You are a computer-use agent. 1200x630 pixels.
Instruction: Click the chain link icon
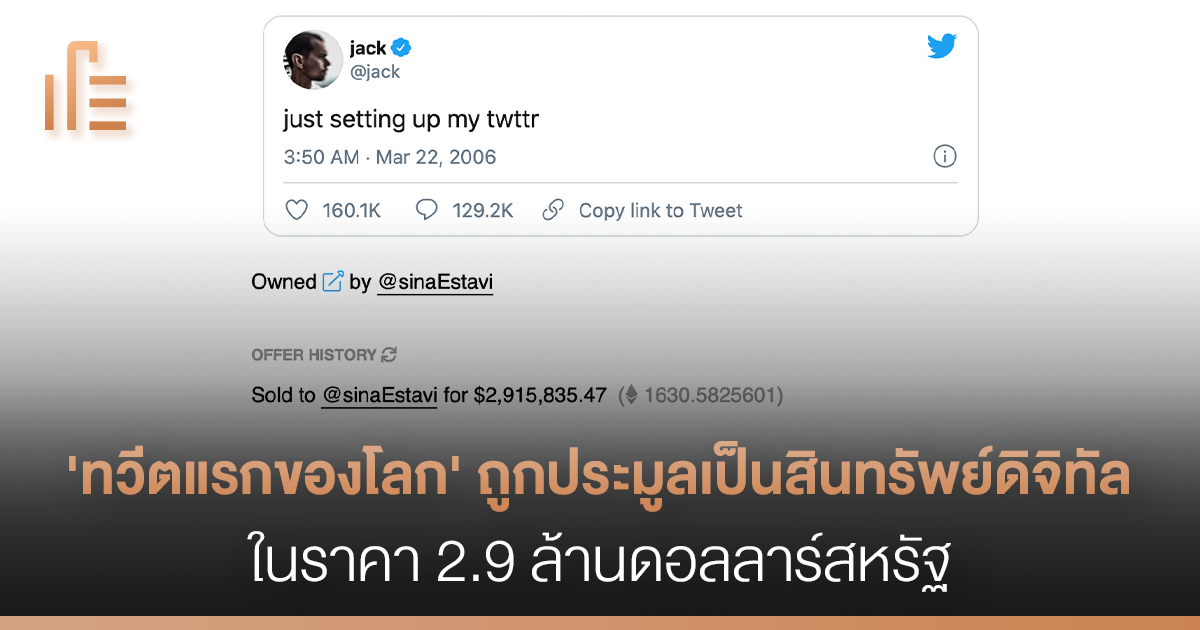click(x=553, y=210)
